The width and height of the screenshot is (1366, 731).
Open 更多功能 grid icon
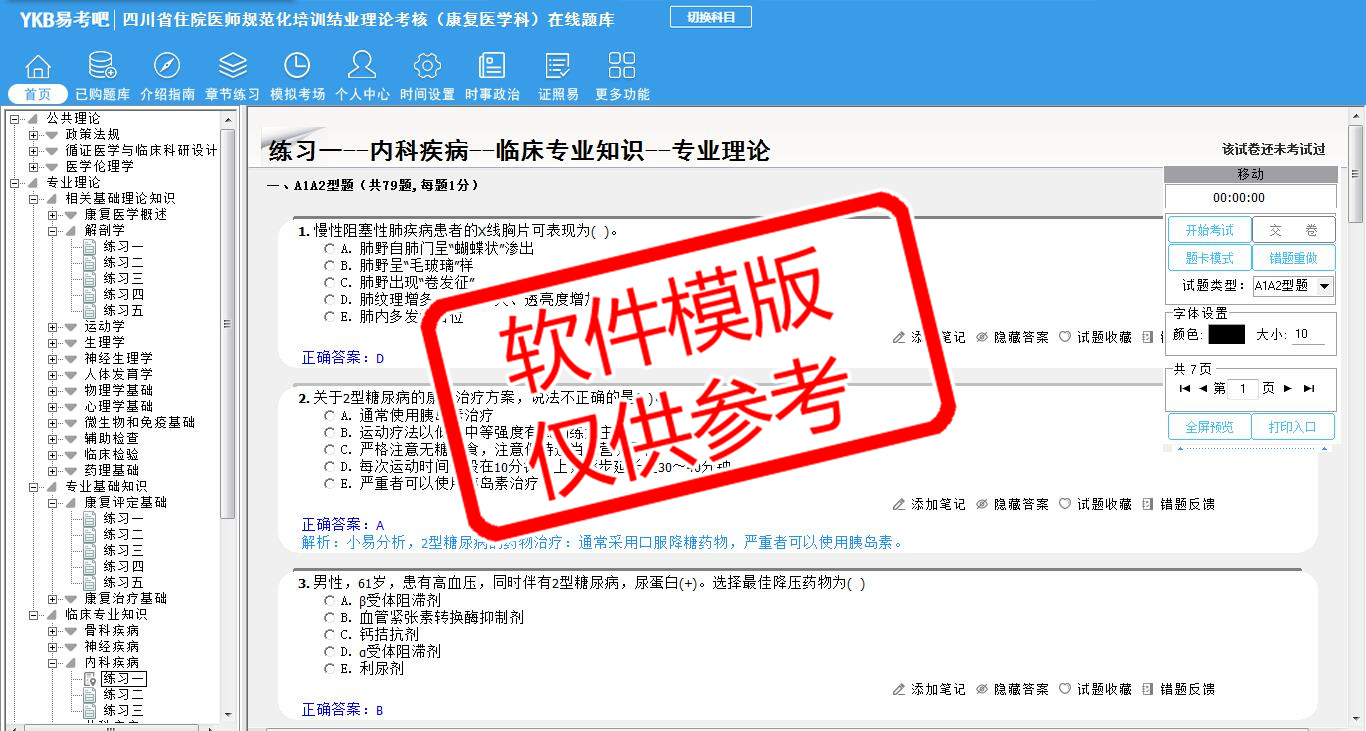point(622,67)
